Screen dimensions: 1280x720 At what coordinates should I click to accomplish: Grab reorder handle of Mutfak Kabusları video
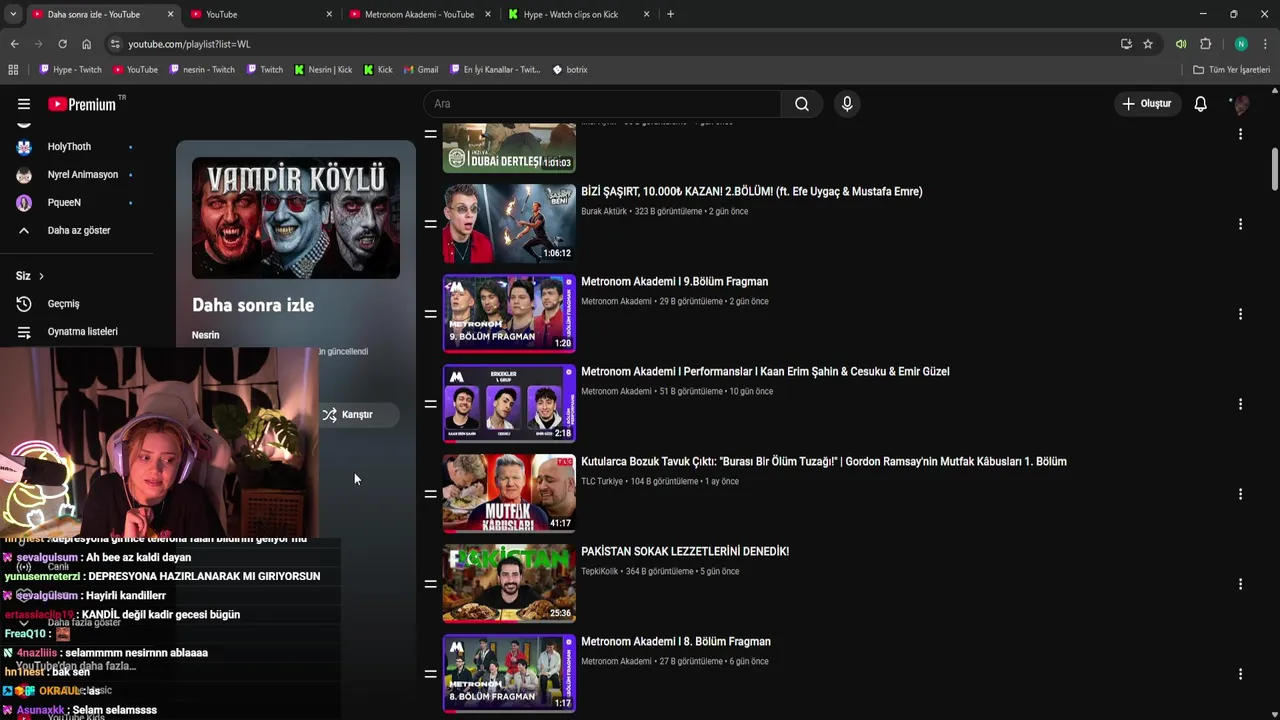tap(430, 494)
